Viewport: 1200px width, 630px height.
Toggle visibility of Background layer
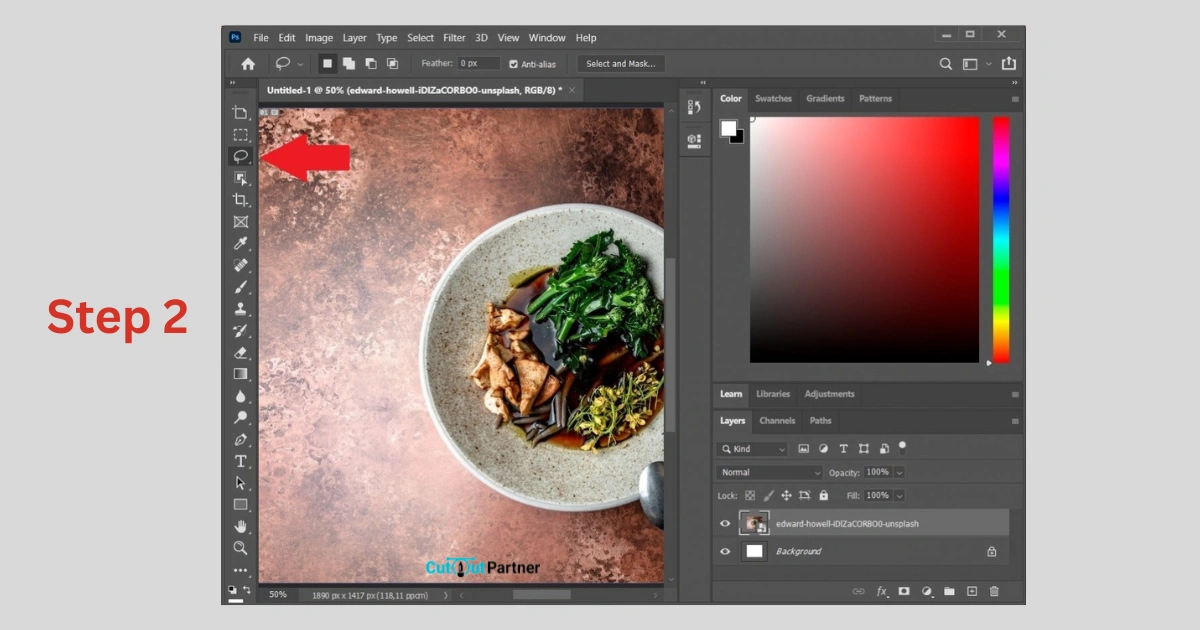pyautogui.click(x=726, y=551)
